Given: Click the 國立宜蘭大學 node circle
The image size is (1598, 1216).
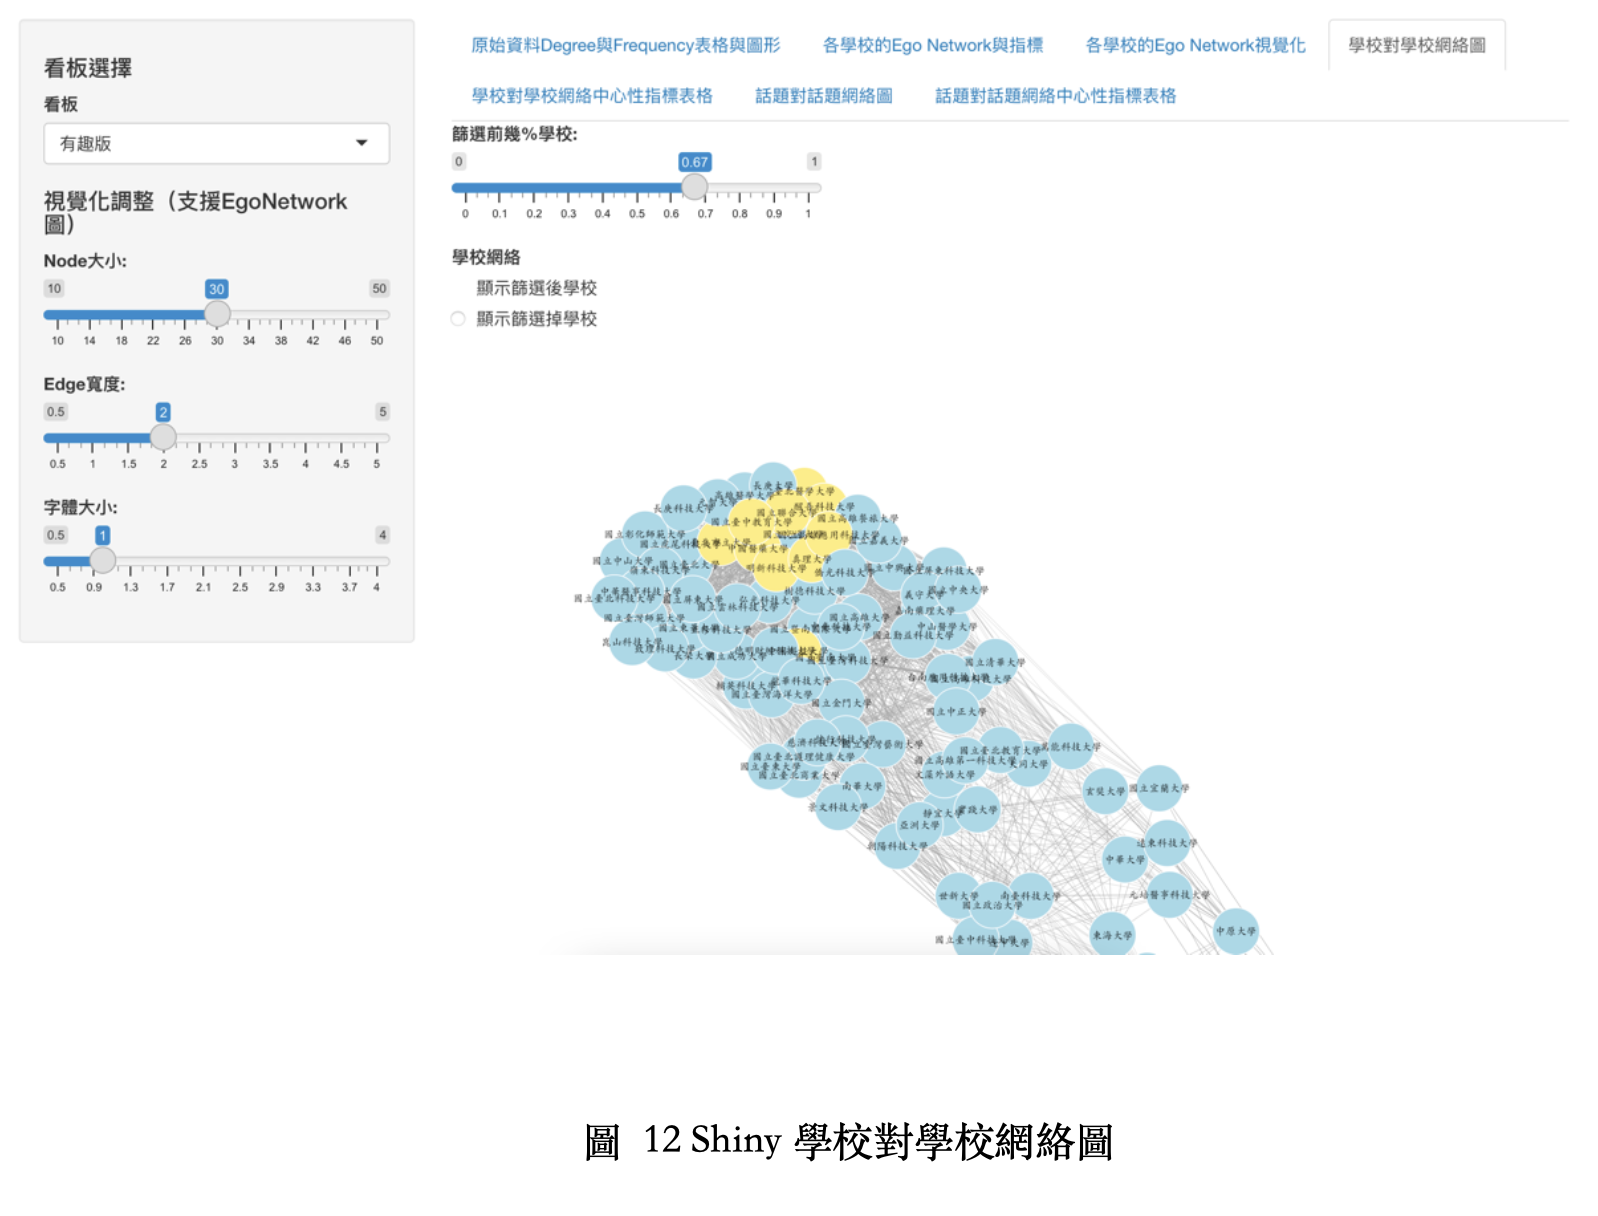Looking at the screenshot, I should pyautogui.click(x=1160, y=788).
